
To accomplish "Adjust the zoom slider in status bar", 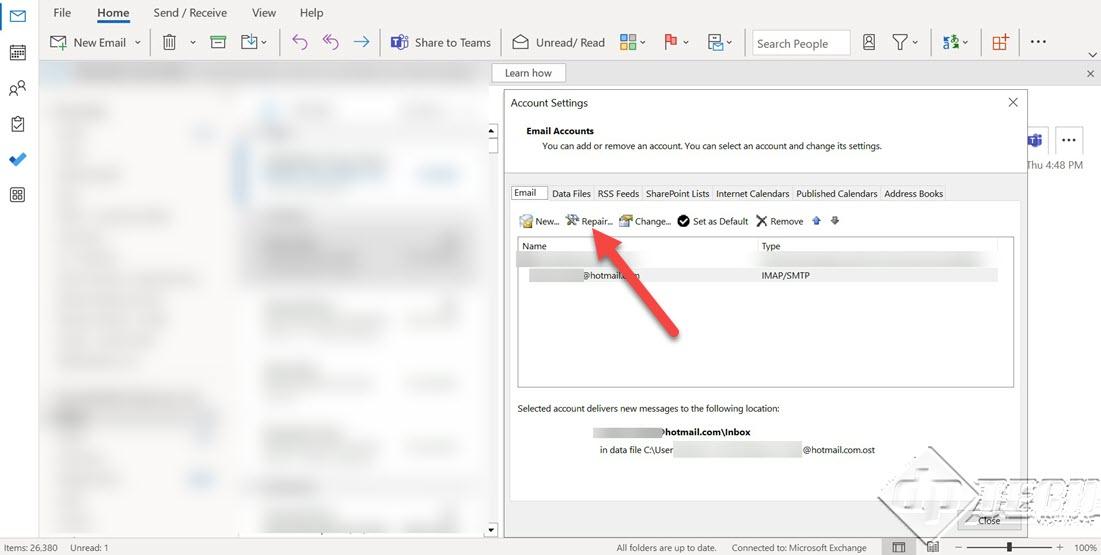I will 1009,547.
